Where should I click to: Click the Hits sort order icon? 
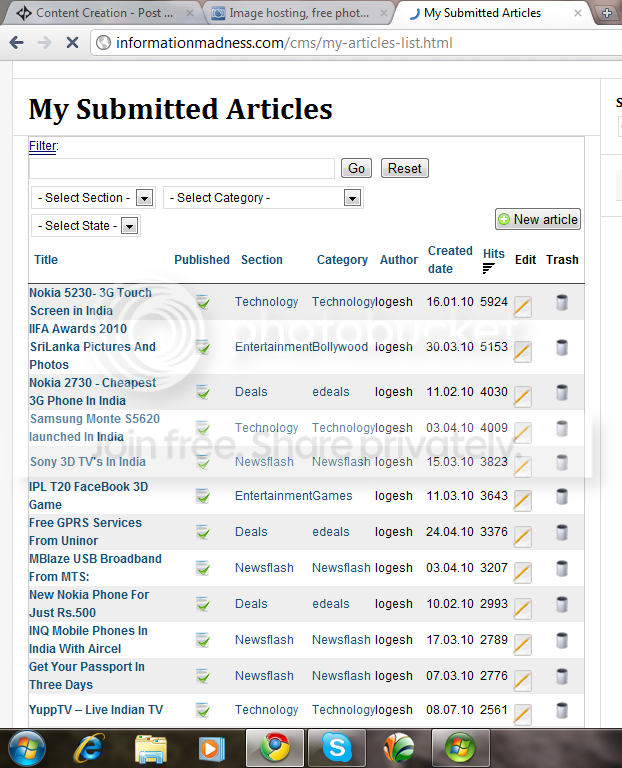tap(489, 268)
